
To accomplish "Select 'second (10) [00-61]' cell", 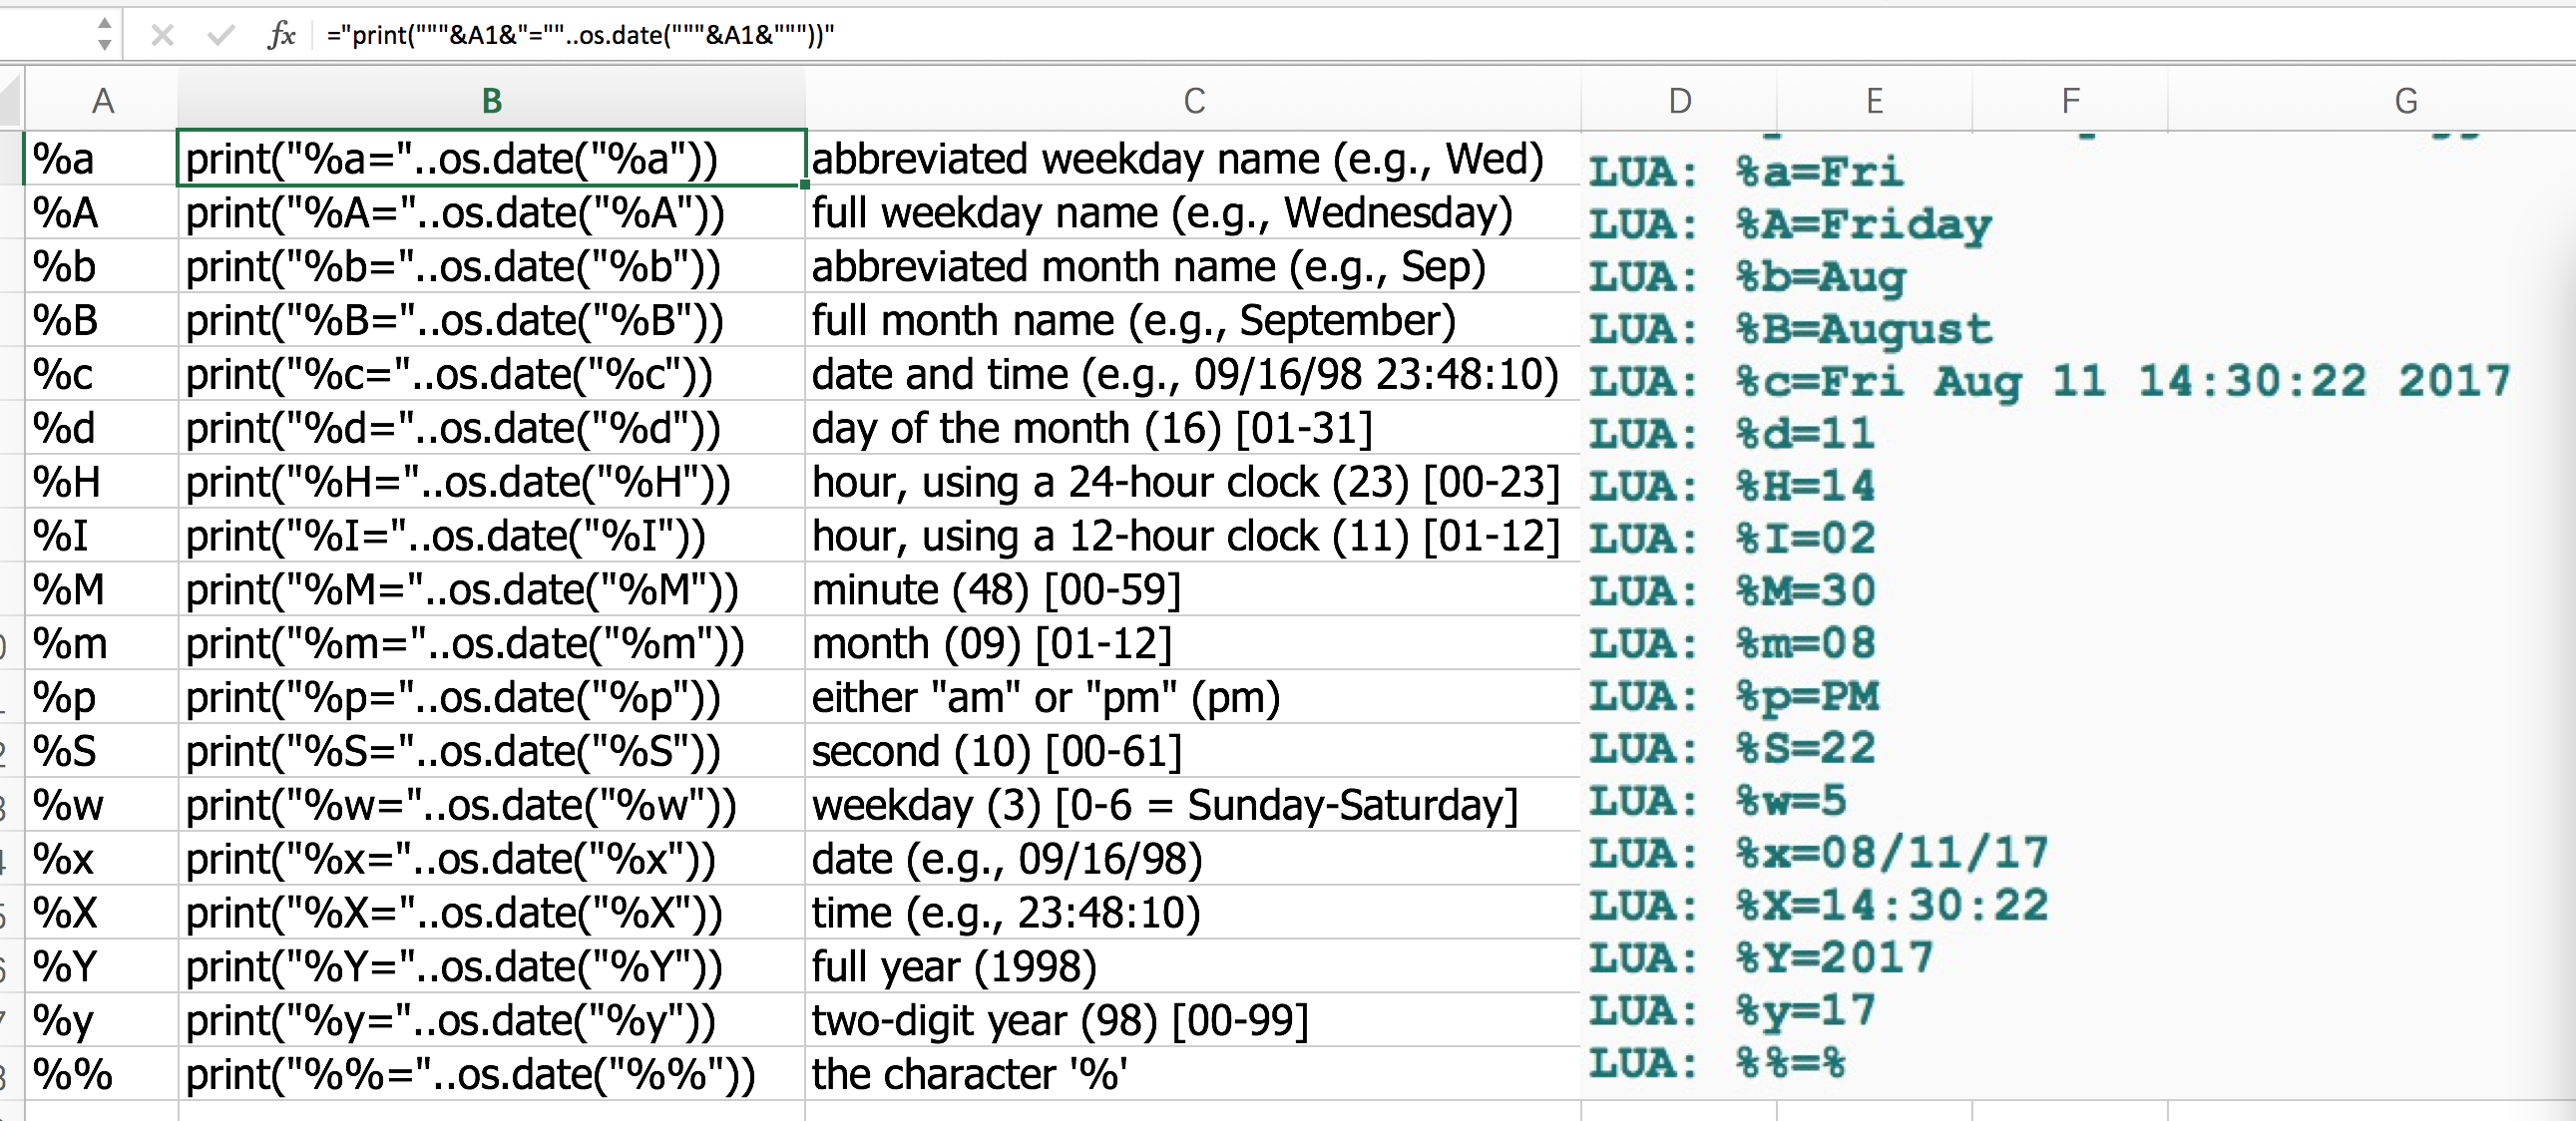I will point(1193,751).
